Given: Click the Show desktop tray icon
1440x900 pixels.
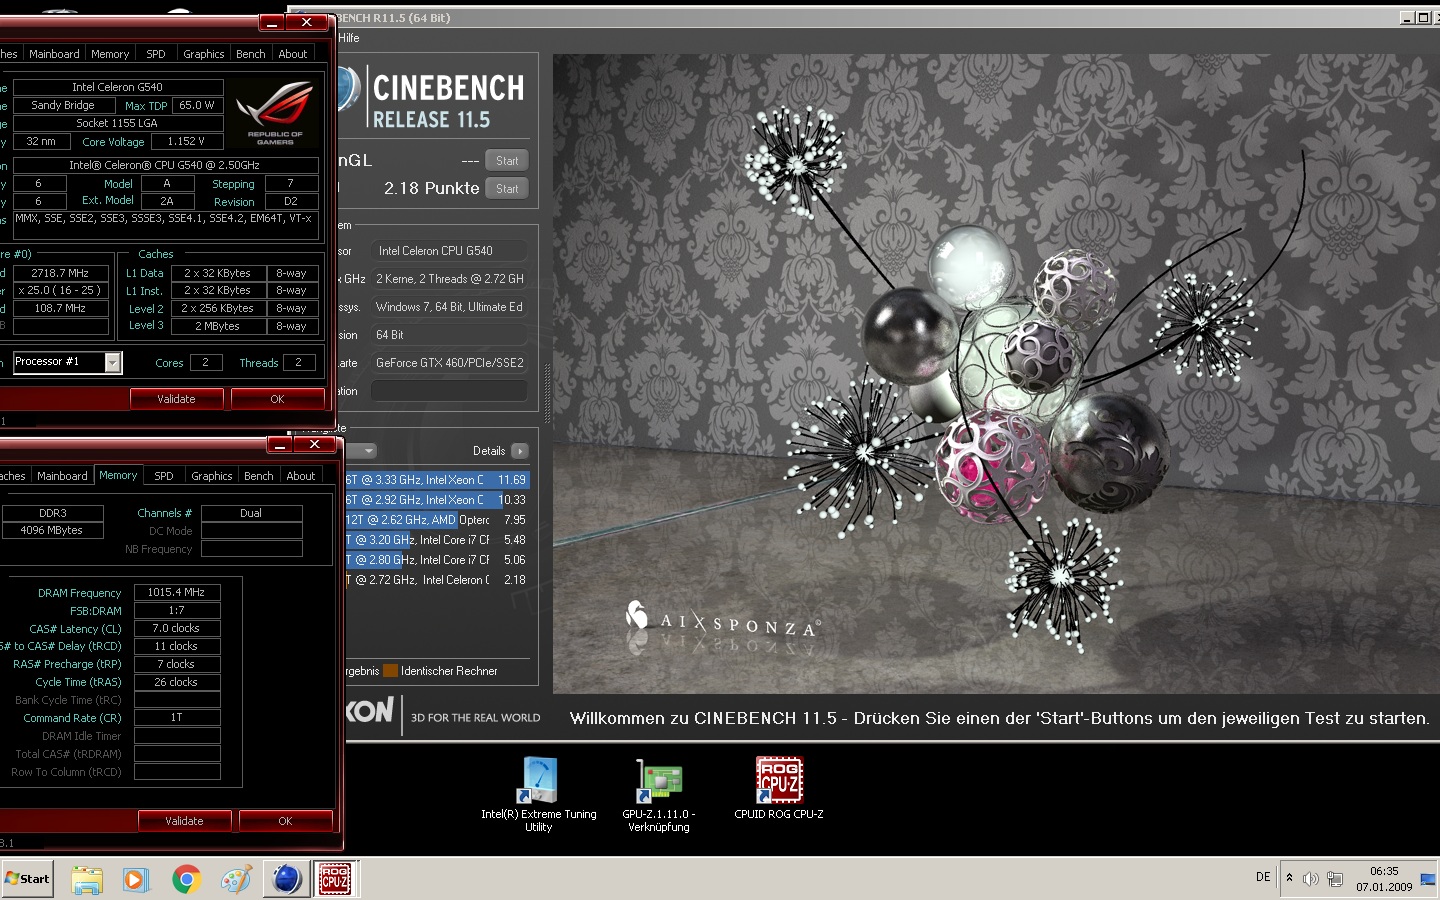Looking at the screenshot, I should 1428,879.
